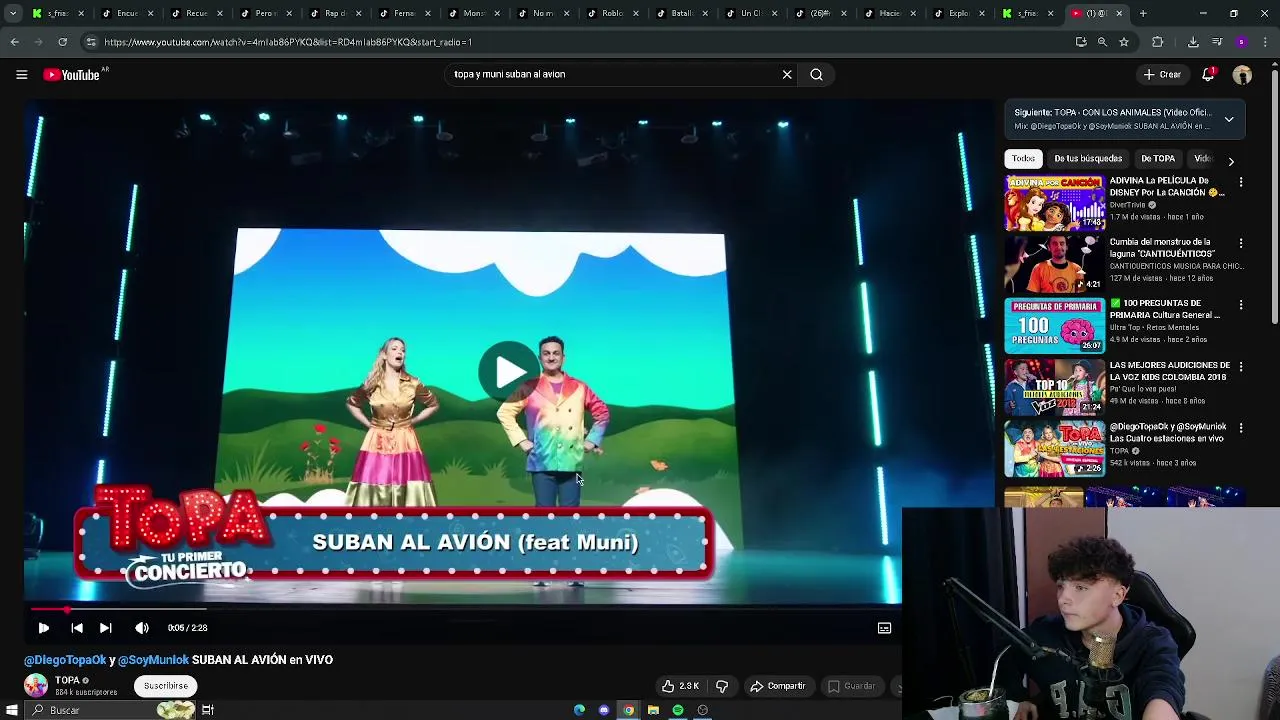Open the @SoyMuniok channel mention

click(153, 660)
